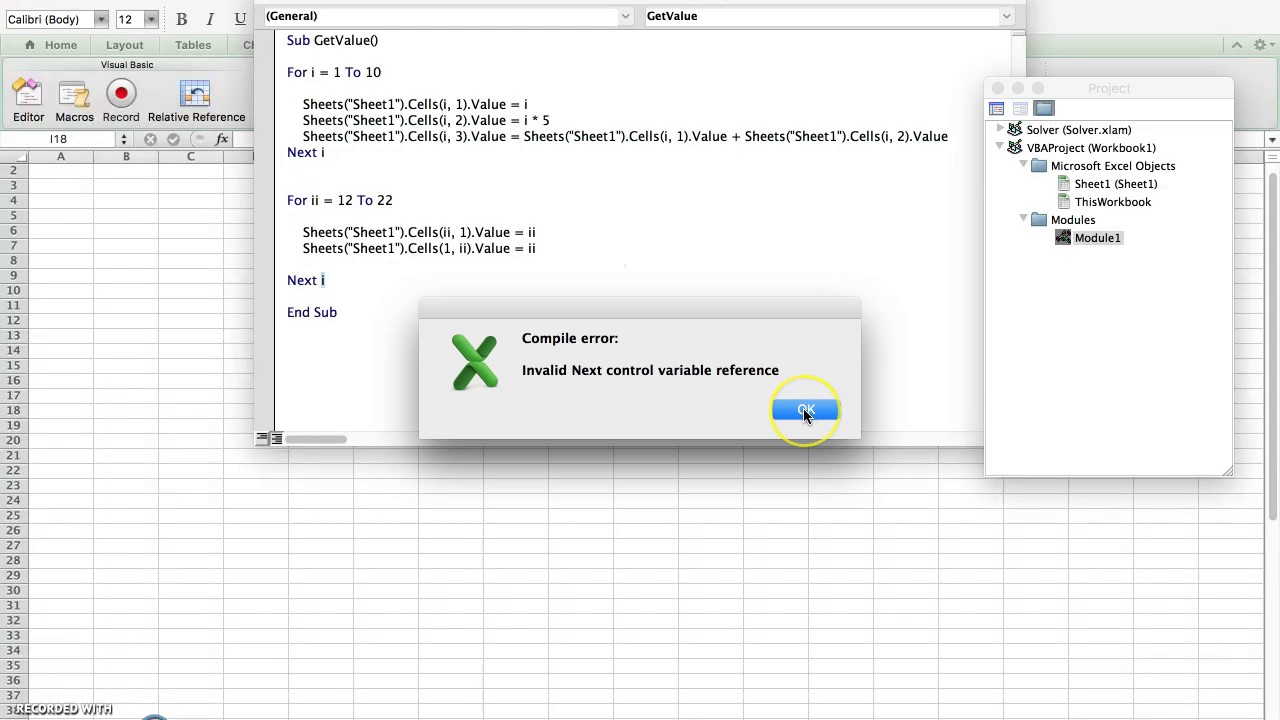The height and width of the screenshot is (720, 1280).
Task: Click the 'Sub GetValue()' line
Action: click(333, 40)
